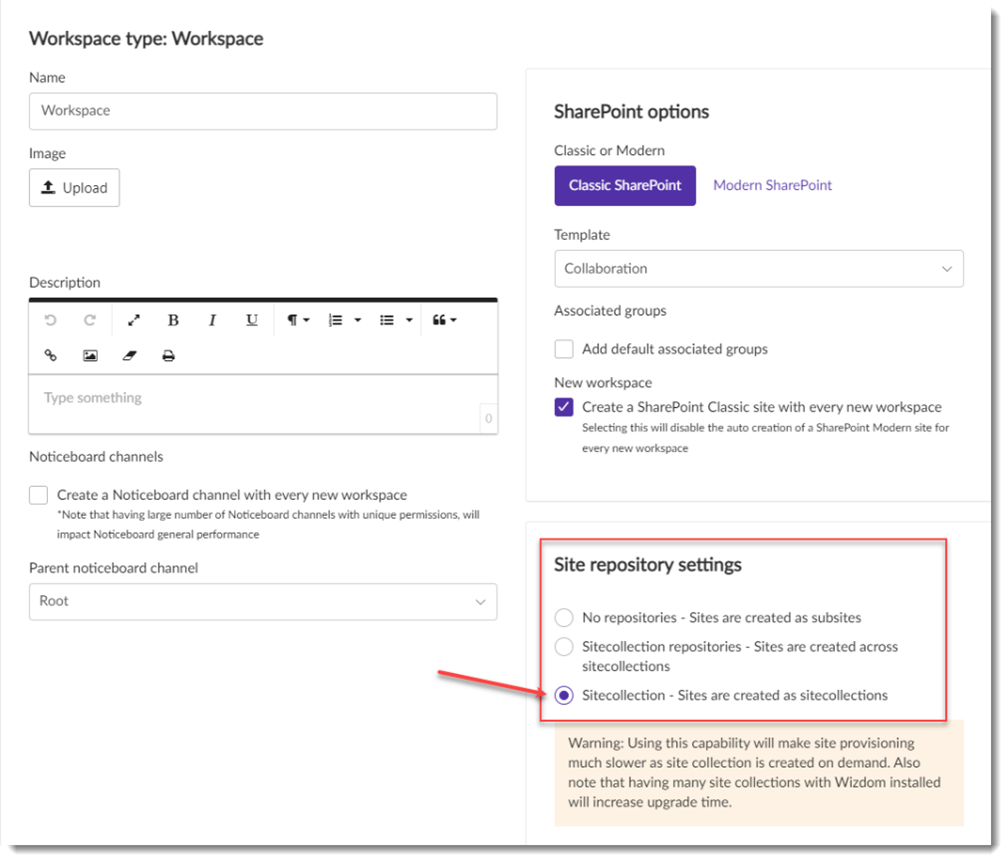Check Create a Noticeboard channel checkbox
Image resolution: width=1008 pixels, height=862 pixels.
click(39, 495)
